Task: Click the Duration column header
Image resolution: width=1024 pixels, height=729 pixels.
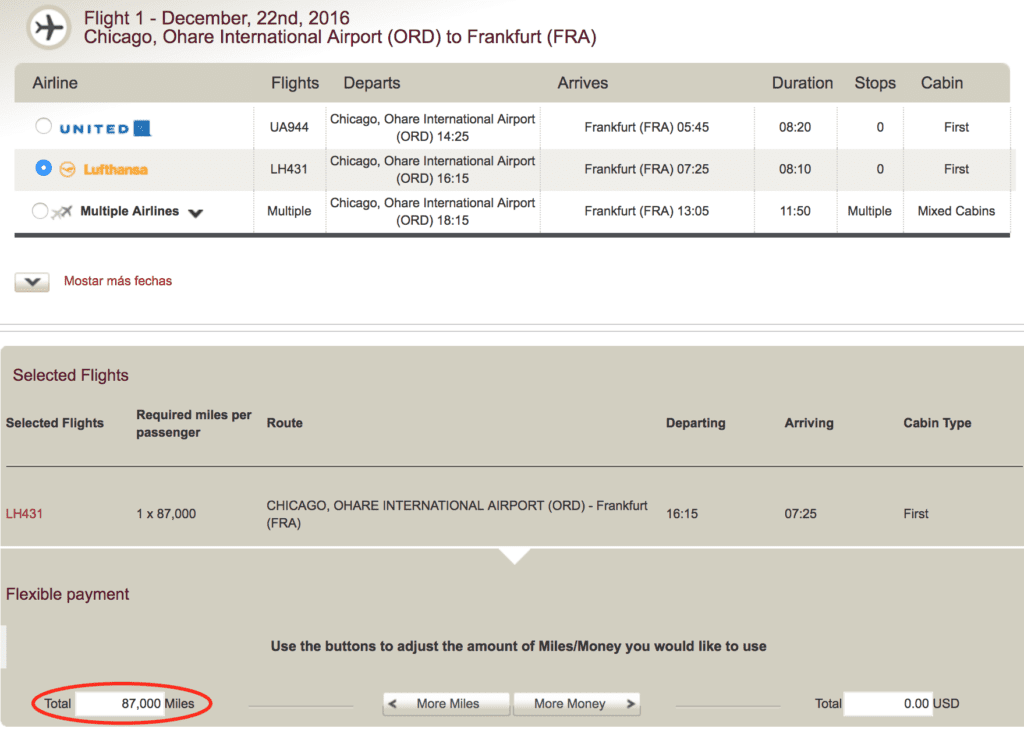Action: 802,83
